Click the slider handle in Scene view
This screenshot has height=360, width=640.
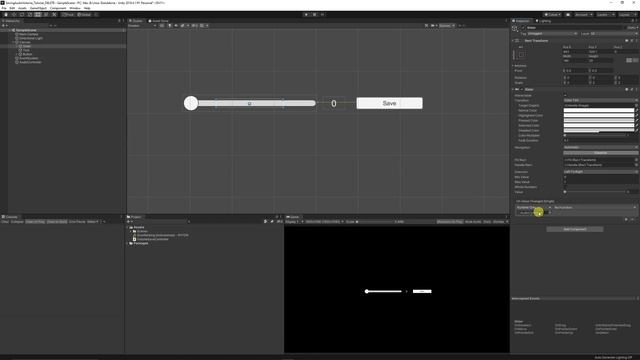click(x=191, y=103)
